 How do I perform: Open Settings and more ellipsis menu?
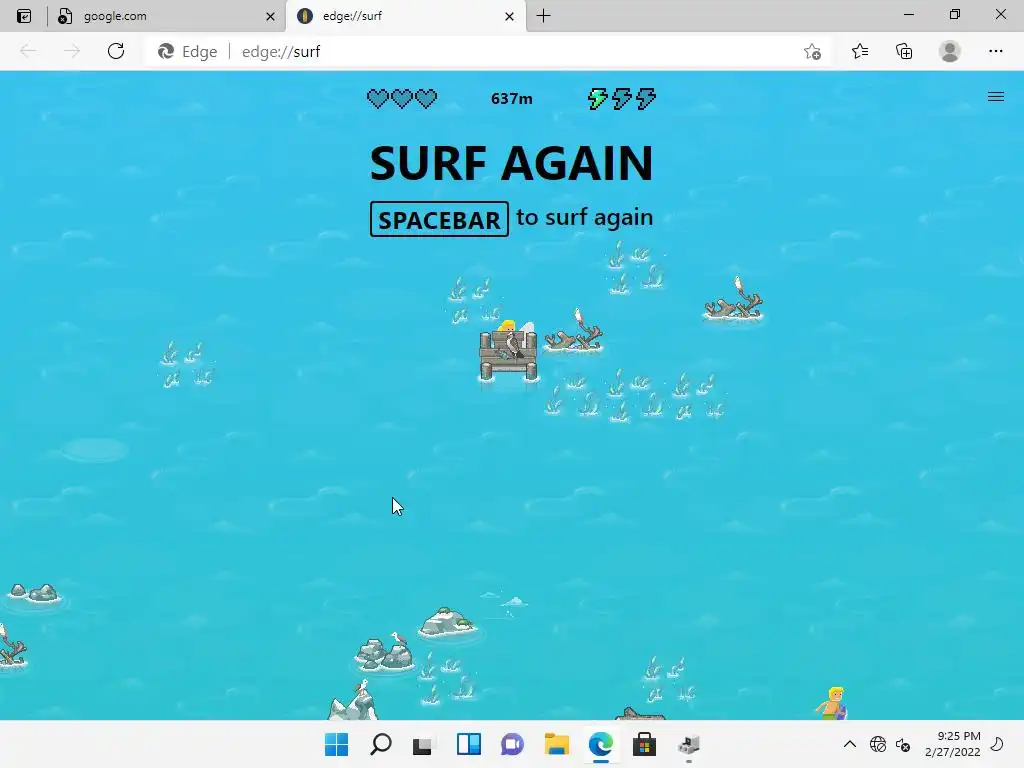(x=995, y=51)
